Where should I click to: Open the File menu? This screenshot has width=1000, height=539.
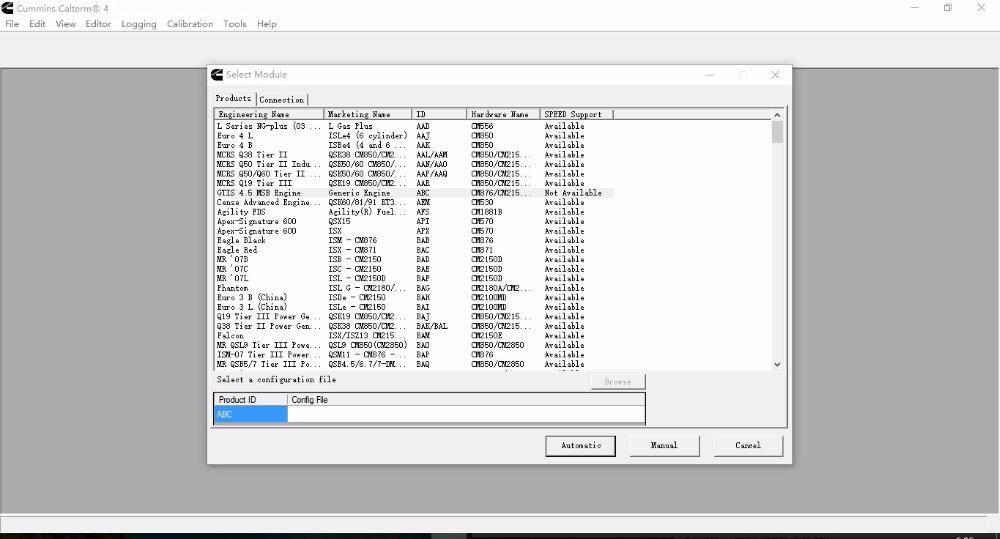click(12, 24)
